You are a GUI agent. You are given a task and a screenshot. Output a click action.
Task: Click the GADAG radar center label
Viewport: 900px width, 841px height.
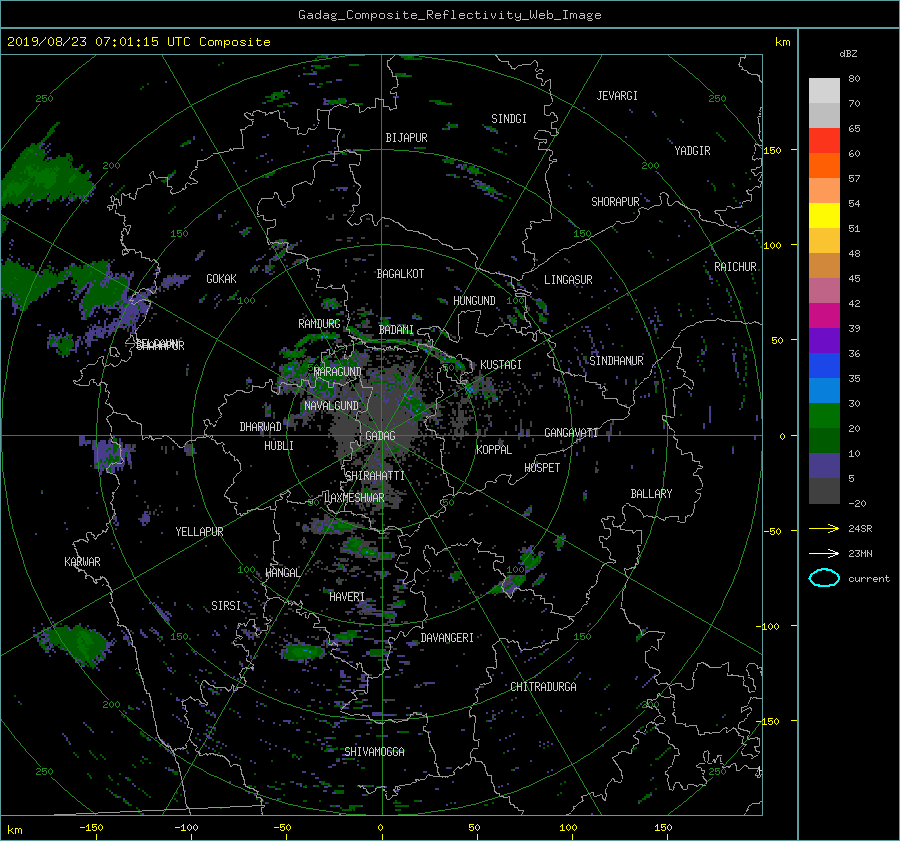[380, 436]
